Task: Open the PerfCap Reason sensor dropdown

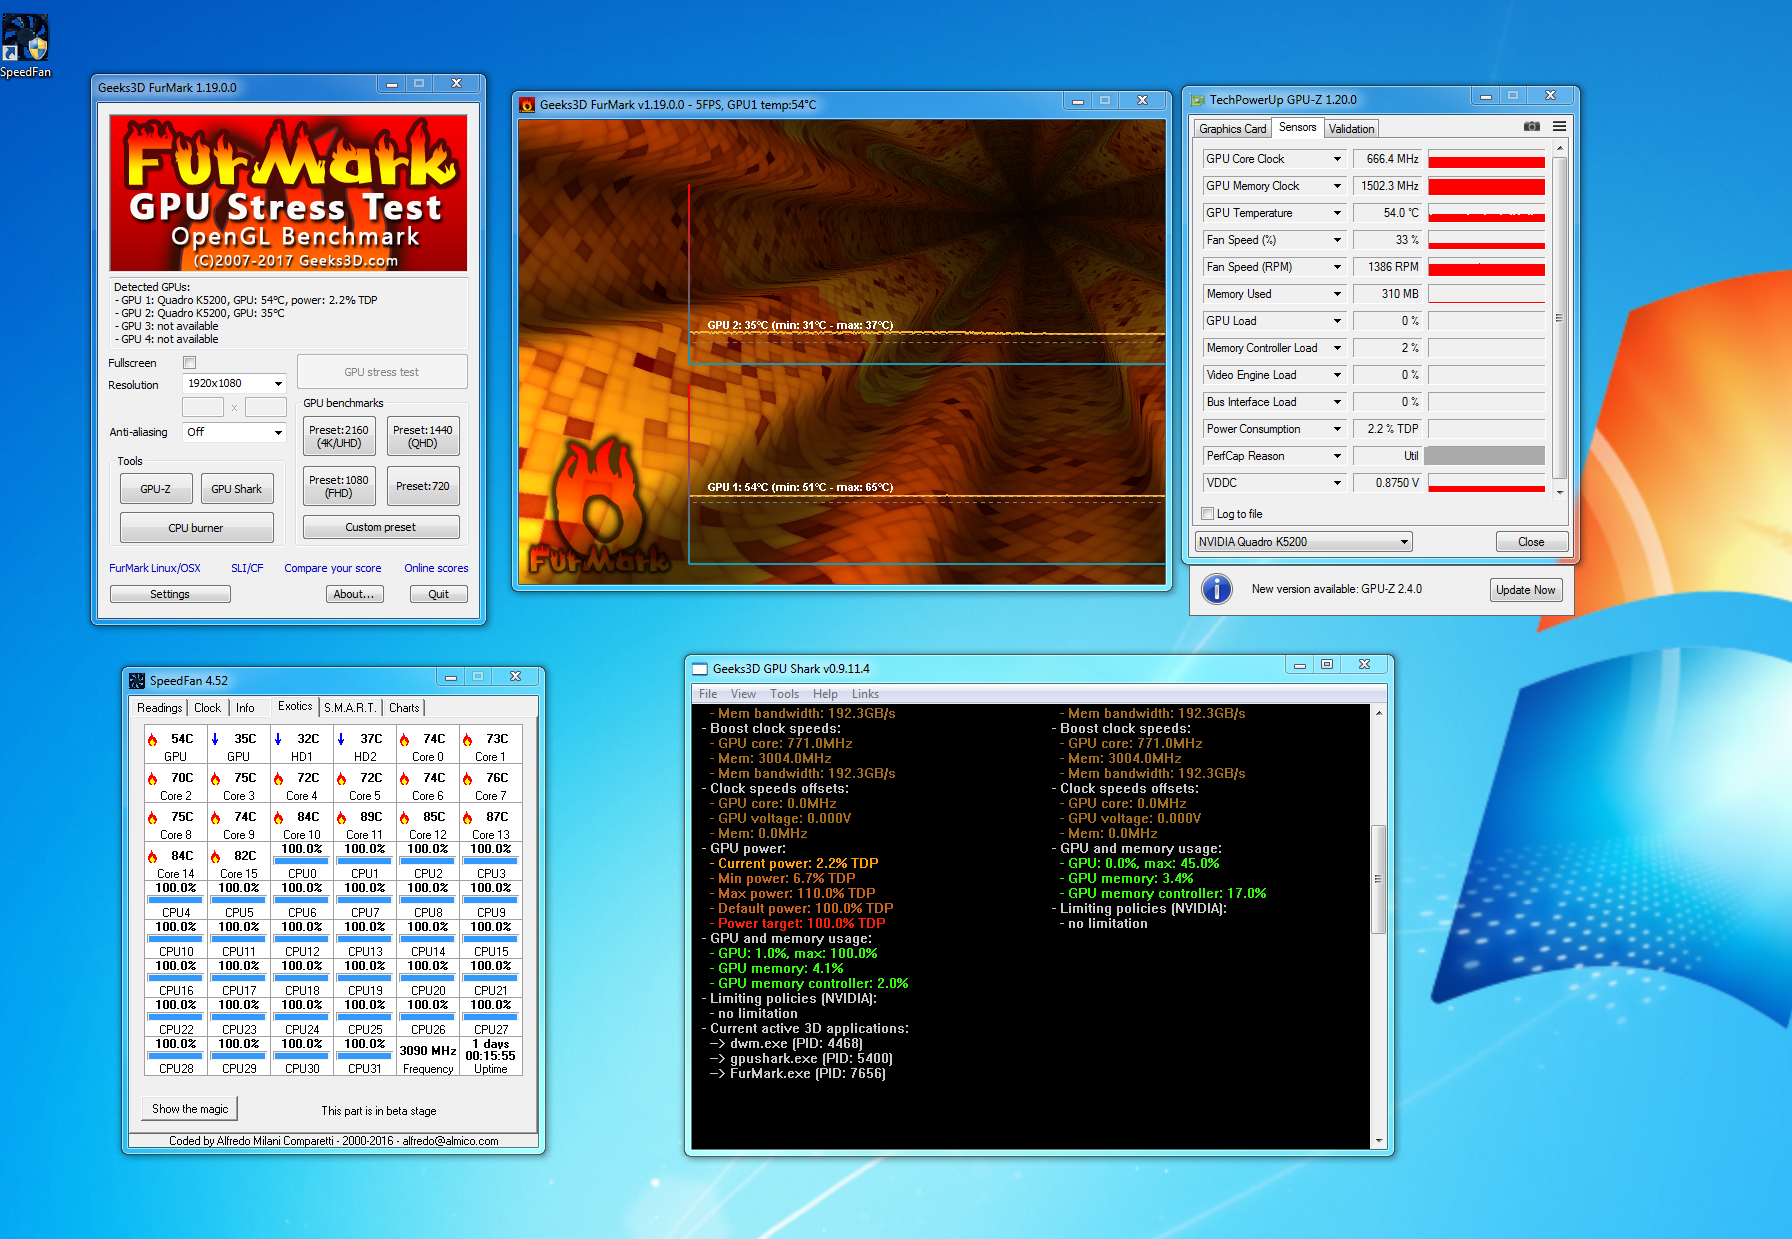Action: pos(1274,456)
